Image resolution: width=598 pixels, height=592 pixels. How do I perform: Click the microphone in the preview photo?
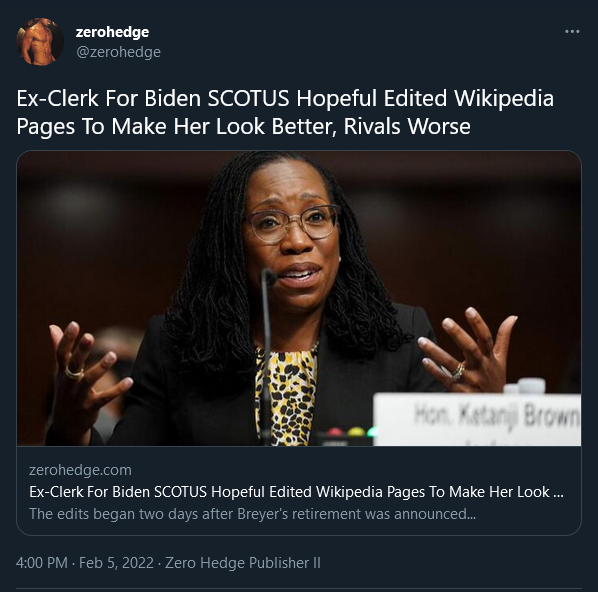[x=268, y=355]
